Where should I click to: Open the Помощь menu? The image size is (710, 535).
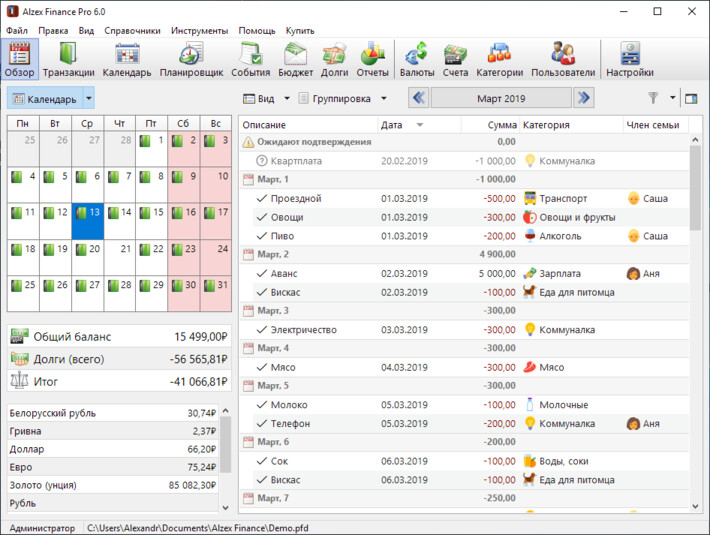[257, 31]
